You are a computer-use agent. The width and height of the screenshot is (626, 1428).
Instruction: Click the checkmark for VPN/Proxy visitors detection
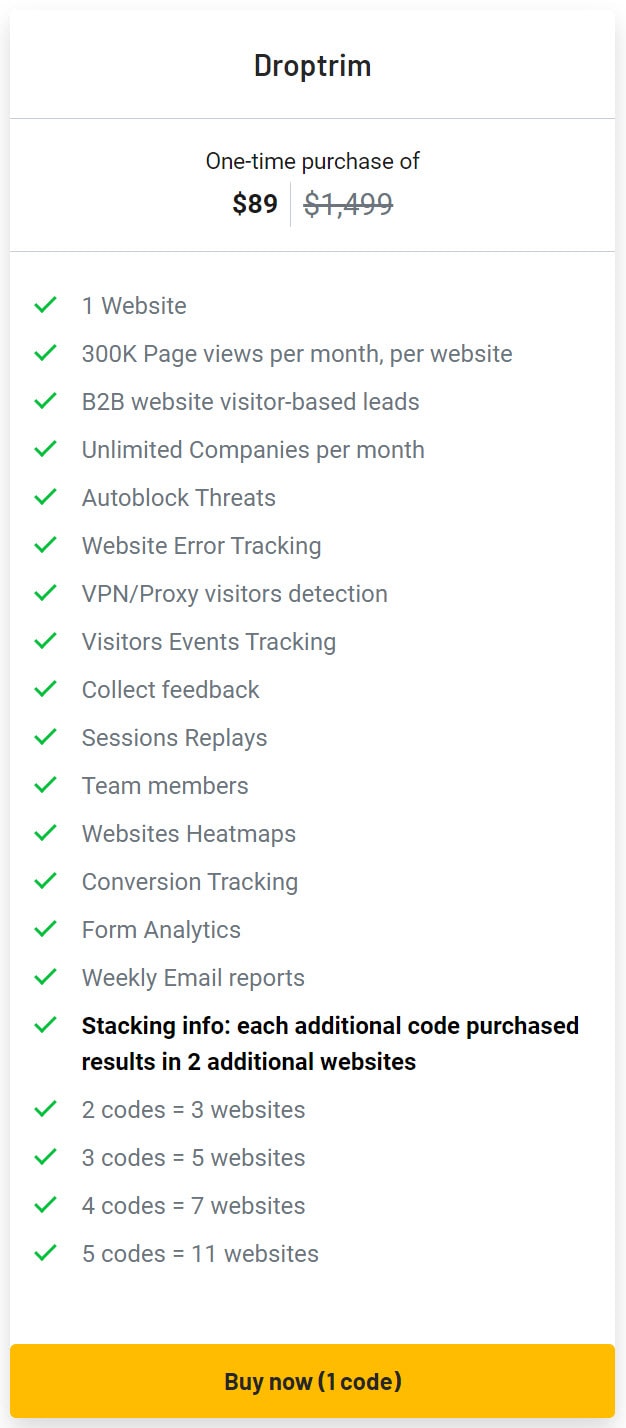45,593
